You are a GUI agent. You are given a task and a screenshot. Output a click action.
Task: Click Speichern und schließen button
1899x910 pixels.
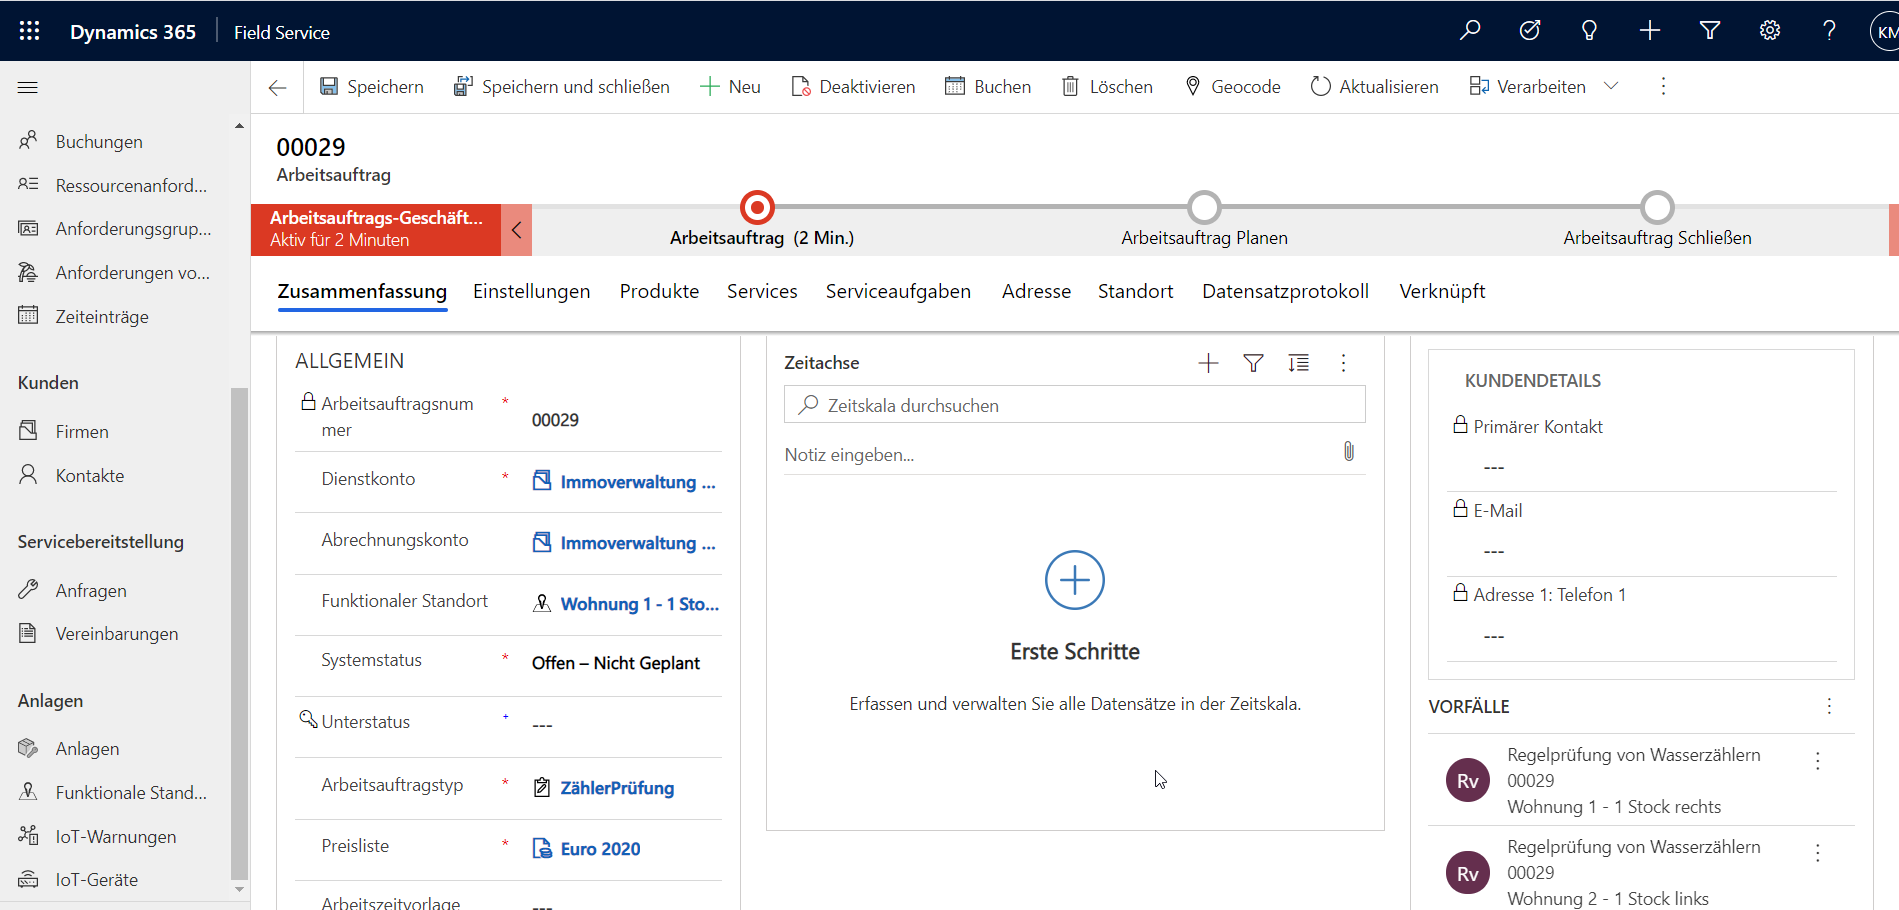562,87
